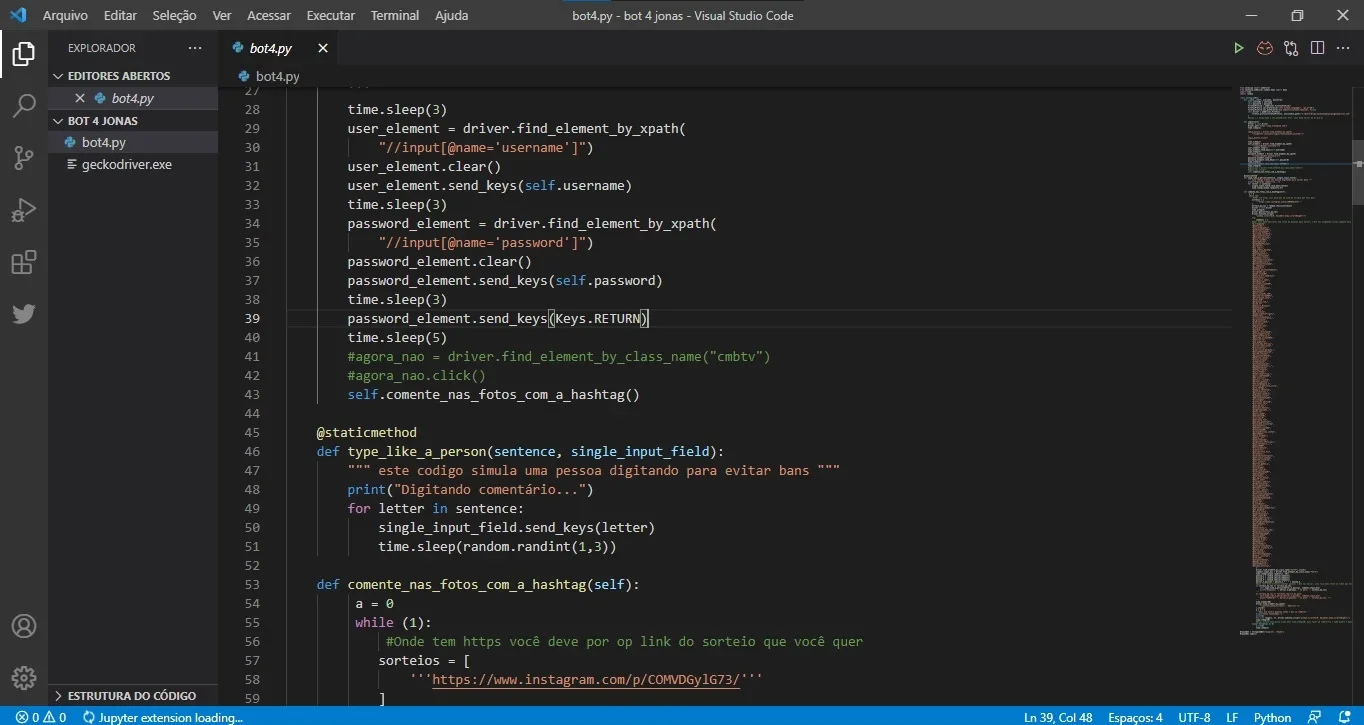Close bot4.py in Open Editors list
This screenshot has height=725, width=1364.
coord(80,98)
